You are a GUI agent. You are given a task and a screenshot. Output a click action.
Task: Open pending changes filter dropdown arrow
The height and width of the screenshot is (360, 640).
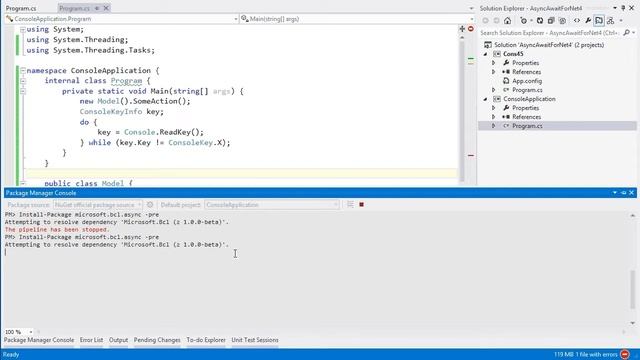tap(531, 21)
